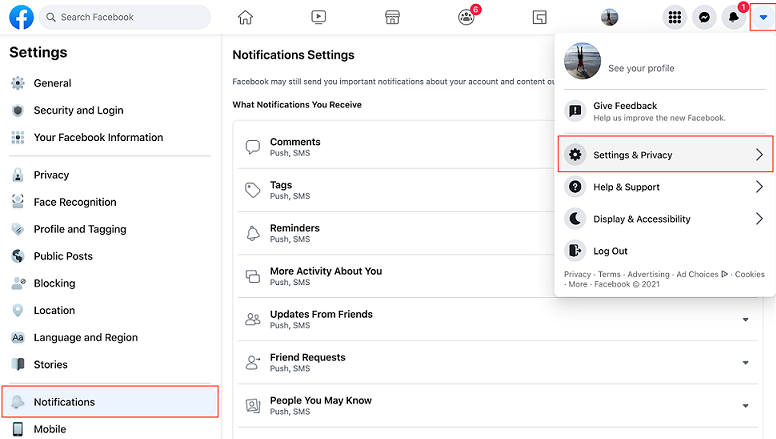This screenshot has width=776, height=439.
Task: Click Give Feedback in account menu
Action: pyautogui.click(x=665, y=111)
